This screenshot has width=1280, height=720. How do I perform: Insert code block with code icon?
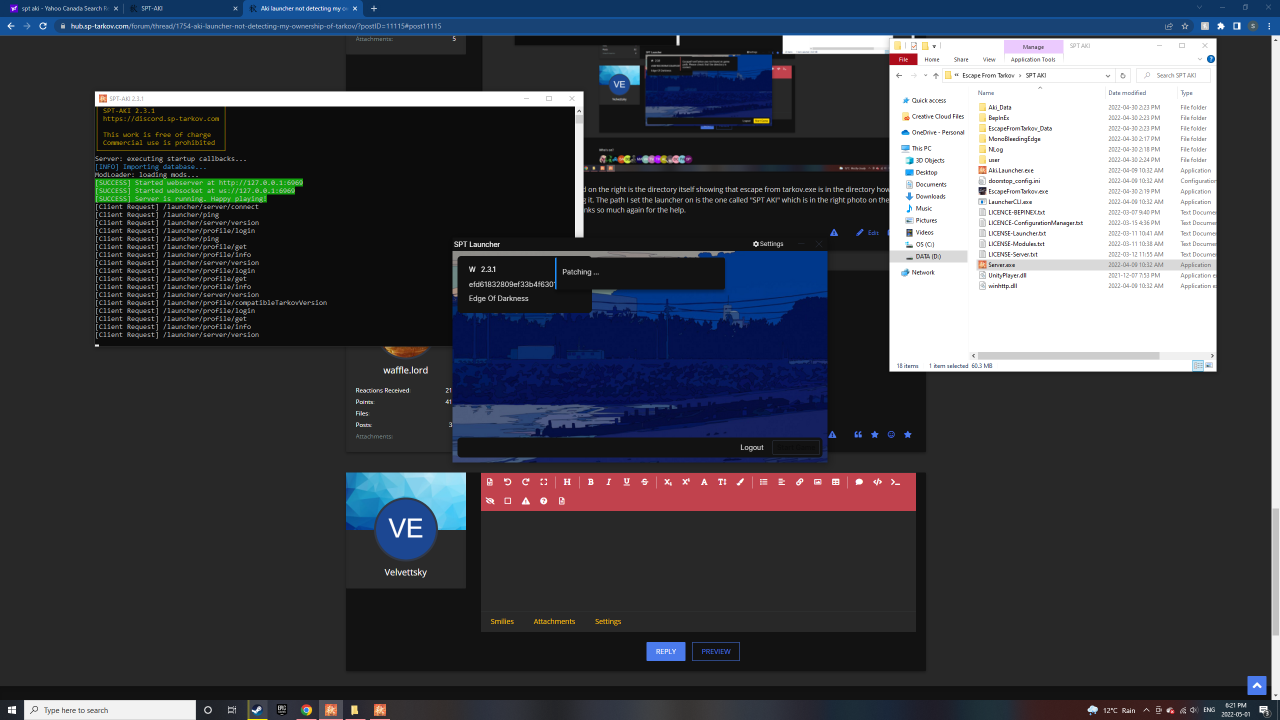877,482
